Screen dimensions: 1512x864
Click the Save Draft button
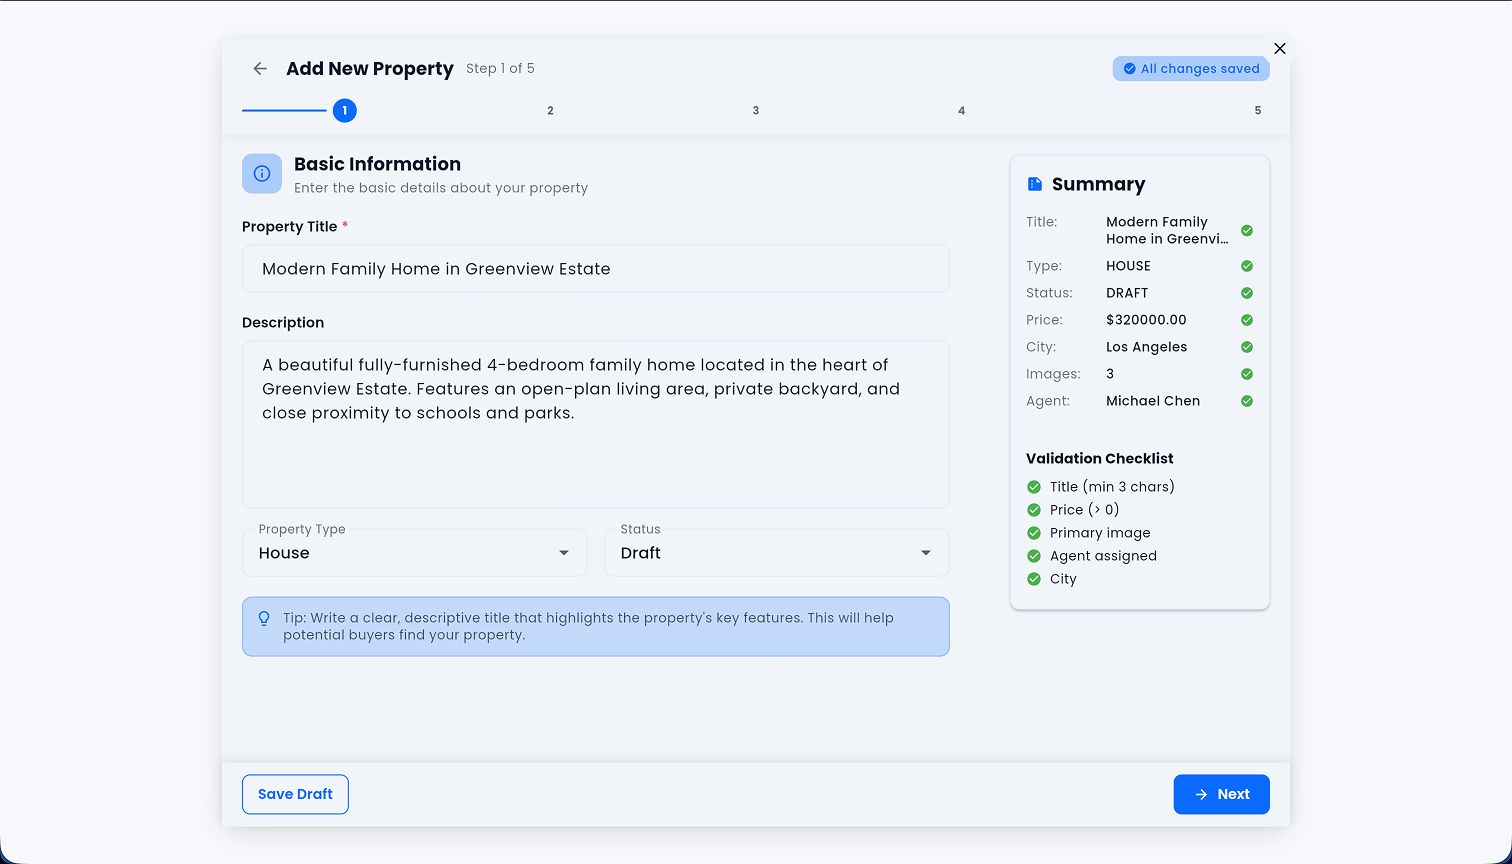pyautogui.click(x=295, y=794)
